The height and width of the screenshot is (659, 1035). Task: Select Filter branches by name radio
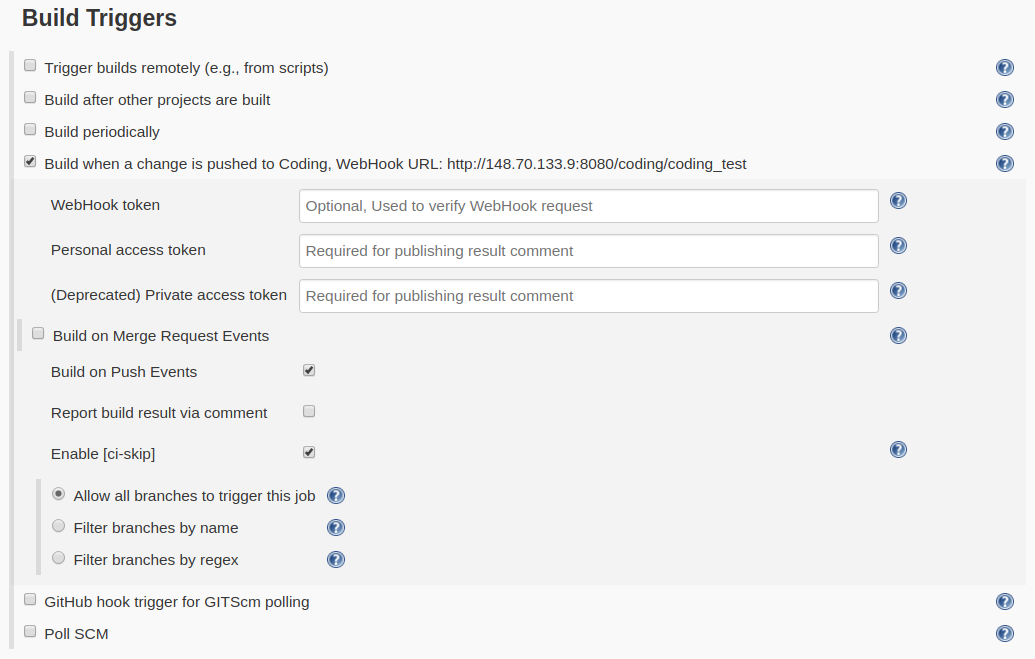click(59, 526)
